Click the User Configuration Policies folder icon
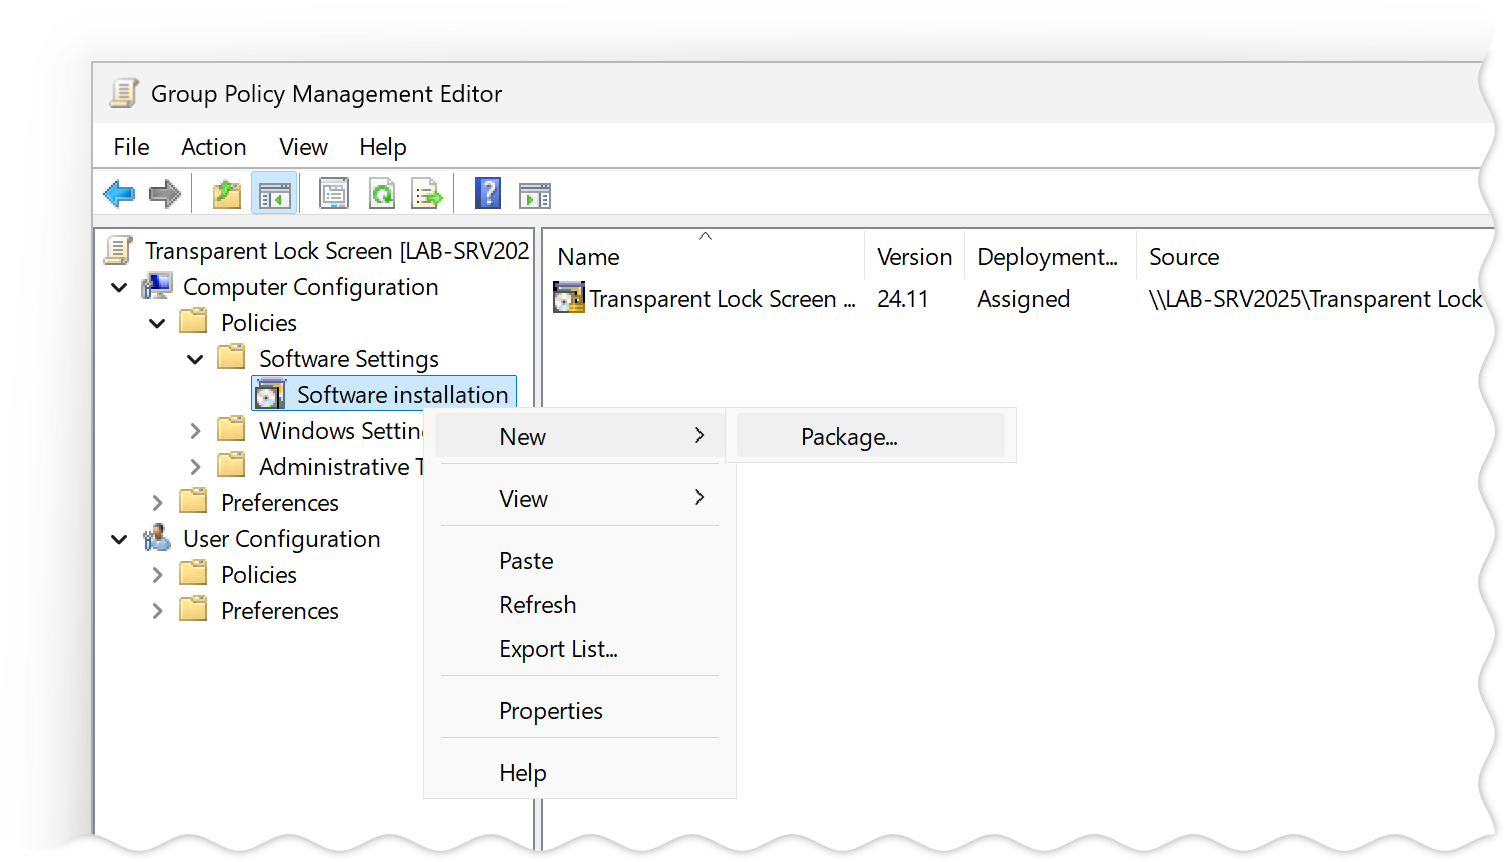This screenshot has height=862, width=1506. click(x=194, y=573)
